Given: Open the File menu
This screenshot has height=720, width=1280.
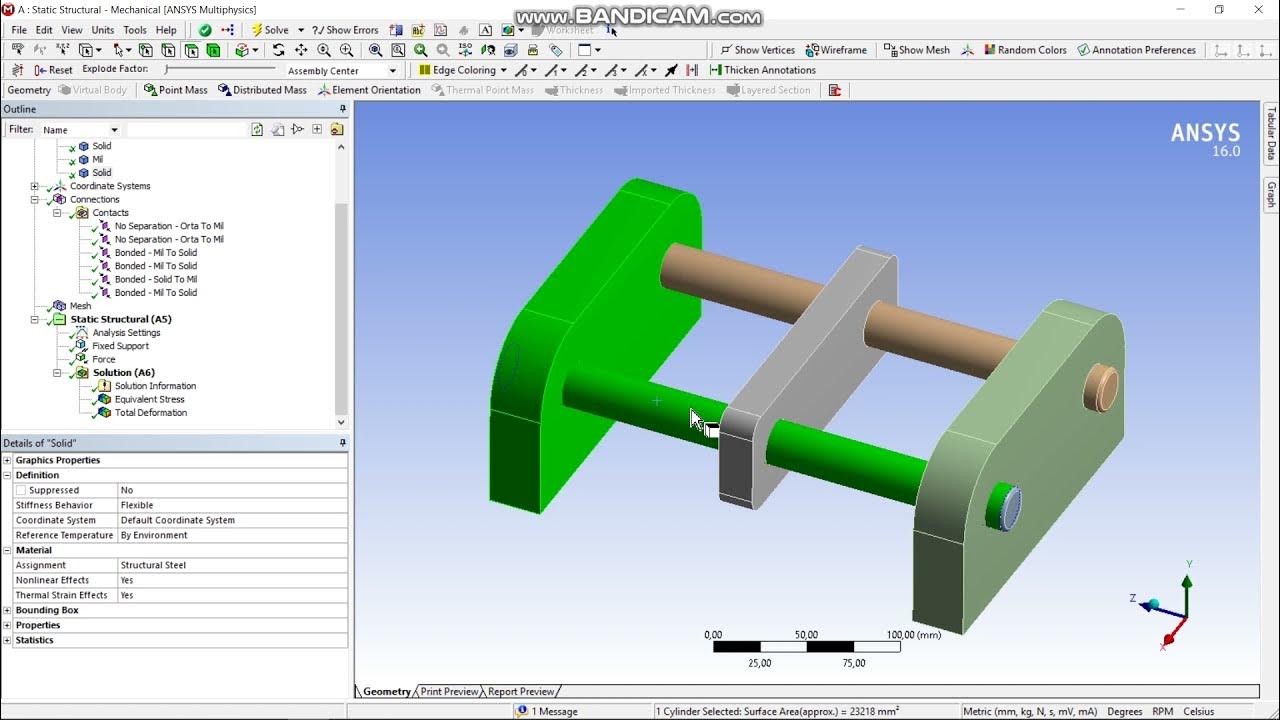Looking at the screenshot, I should (19, 30).
